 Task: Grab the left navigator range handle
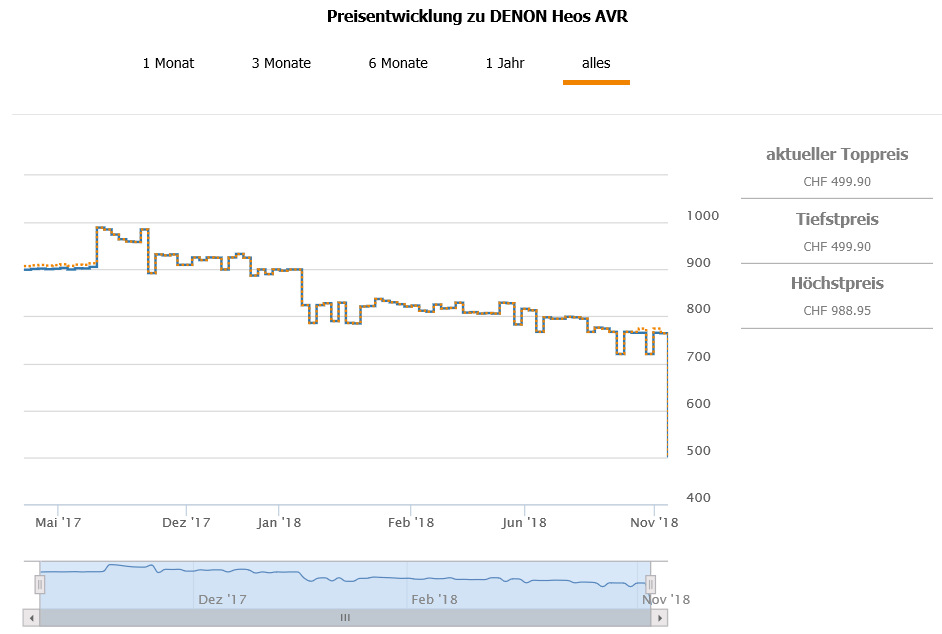40,584
